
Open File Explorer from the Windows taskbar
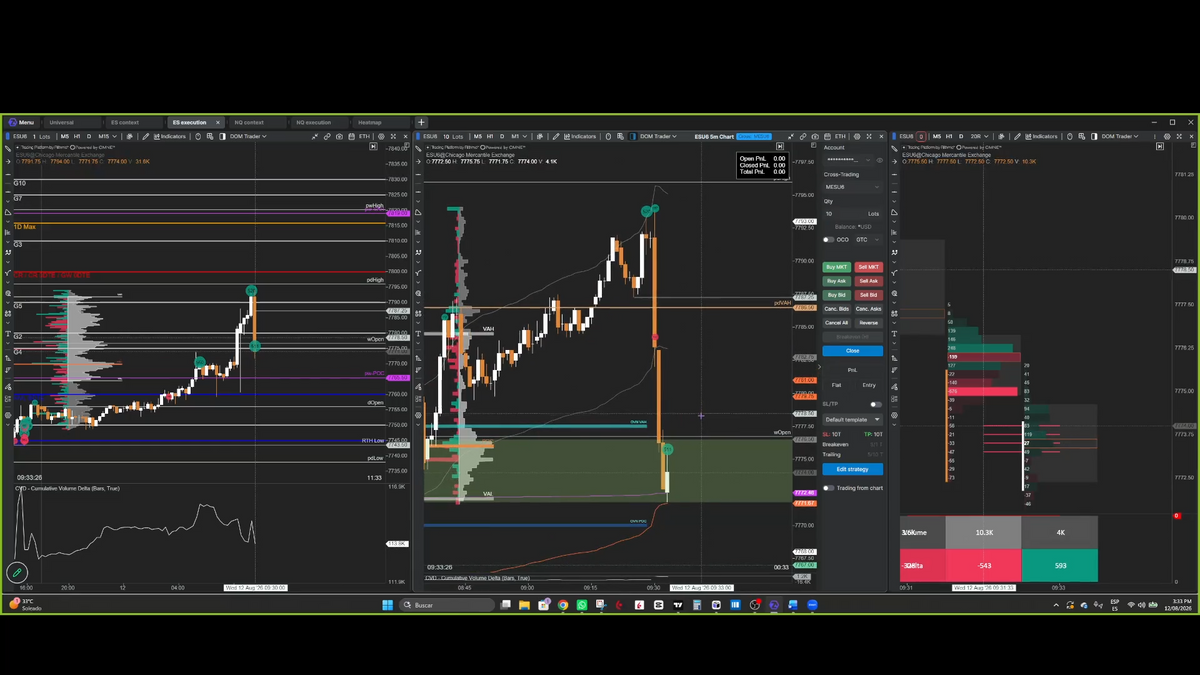coord(524,605)
